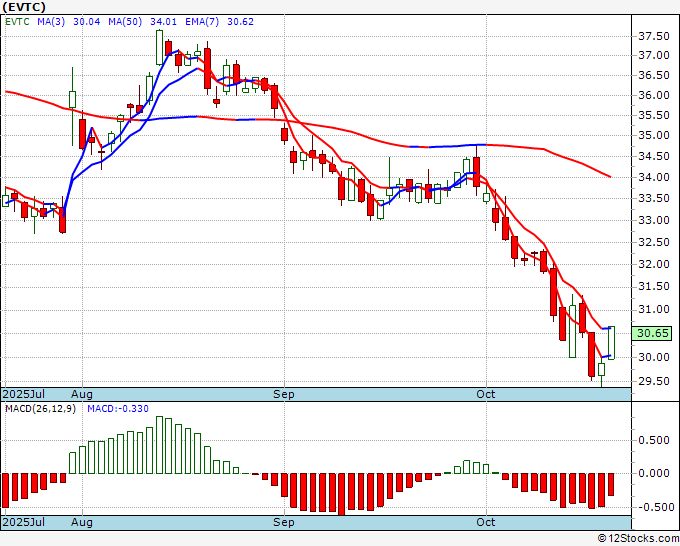This screenshot has height=546, width=680.
Task: Click the latest green candlestick at the far right
Action: click(x=610, y=342)
